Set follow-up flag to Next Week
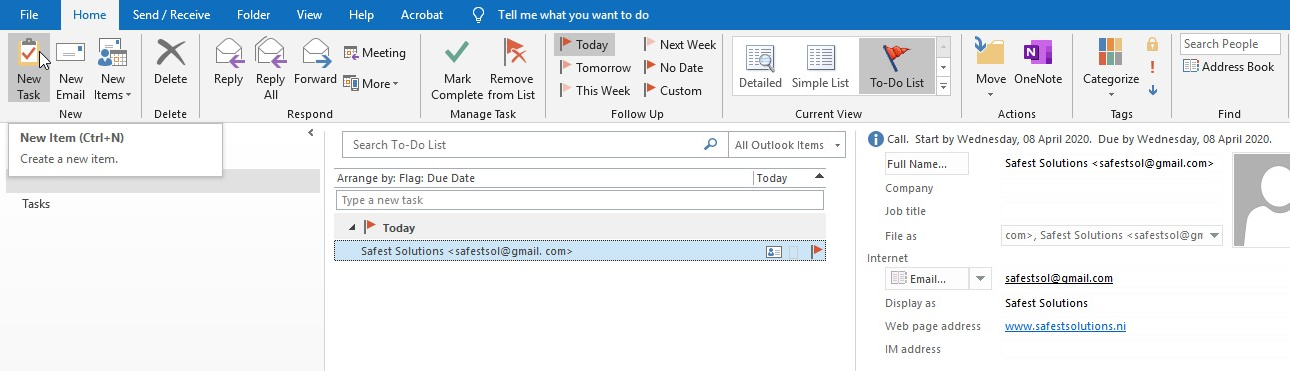 tap(680, 45)
